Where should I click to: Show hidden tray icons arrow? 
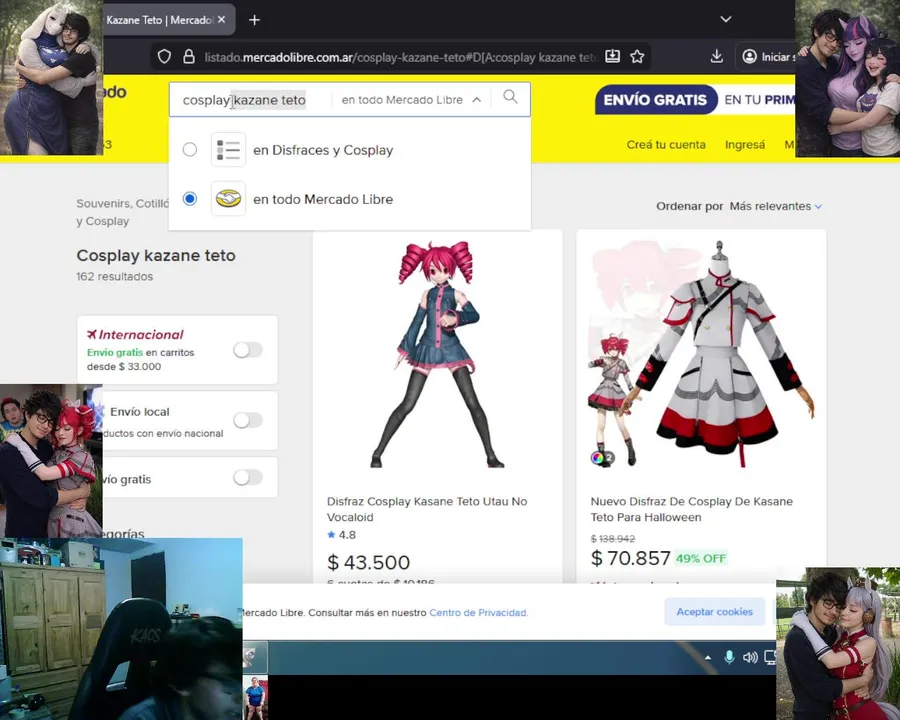(x=708, y=658)
